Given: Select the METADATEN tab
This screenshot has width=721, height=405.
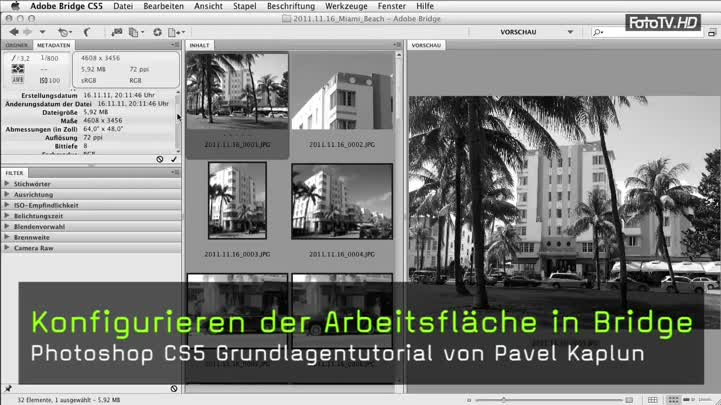Looking at the screenshot, I should coord(53,45).
